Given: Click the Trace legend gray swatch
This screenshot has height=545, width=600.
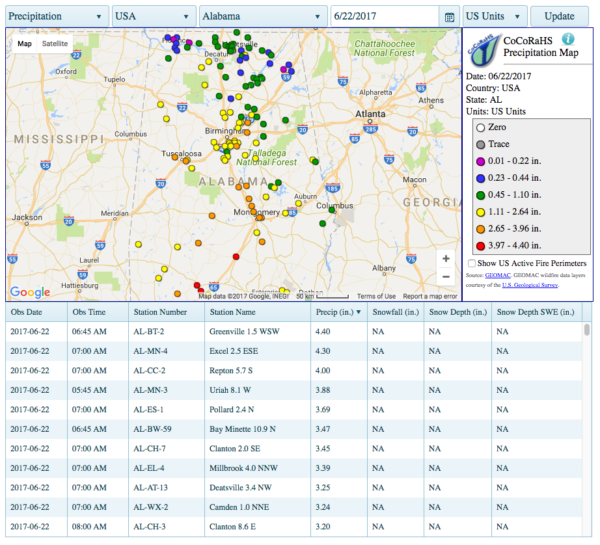Looking at the screenshot, I should click(x=480, y=145).
